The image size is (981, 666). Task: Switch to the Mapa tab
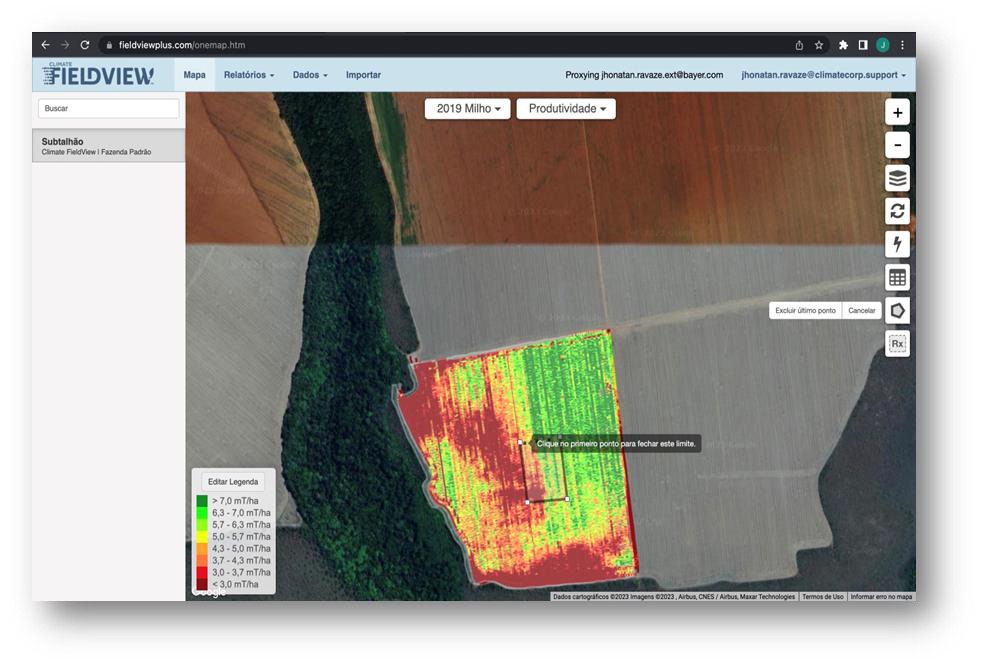click(x=194, y=75)
